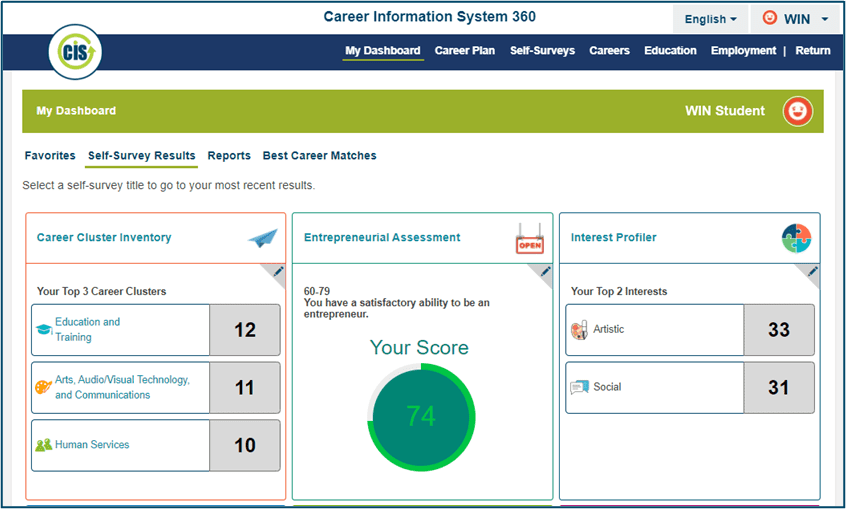The height and width of the screenshot is (509, 846).
Task: Switch to the Favorites tab
Action: click(x=50, y=156)
